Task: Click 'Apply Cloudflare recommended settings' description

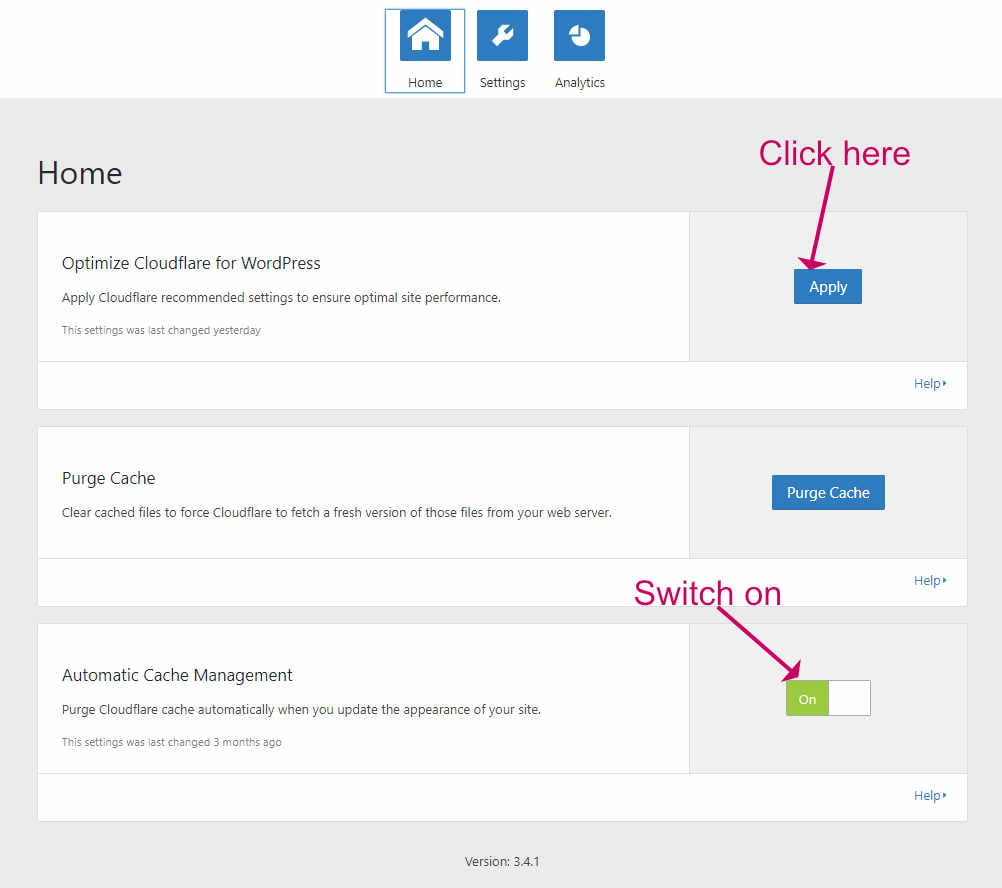Action: tap(281, 298)
